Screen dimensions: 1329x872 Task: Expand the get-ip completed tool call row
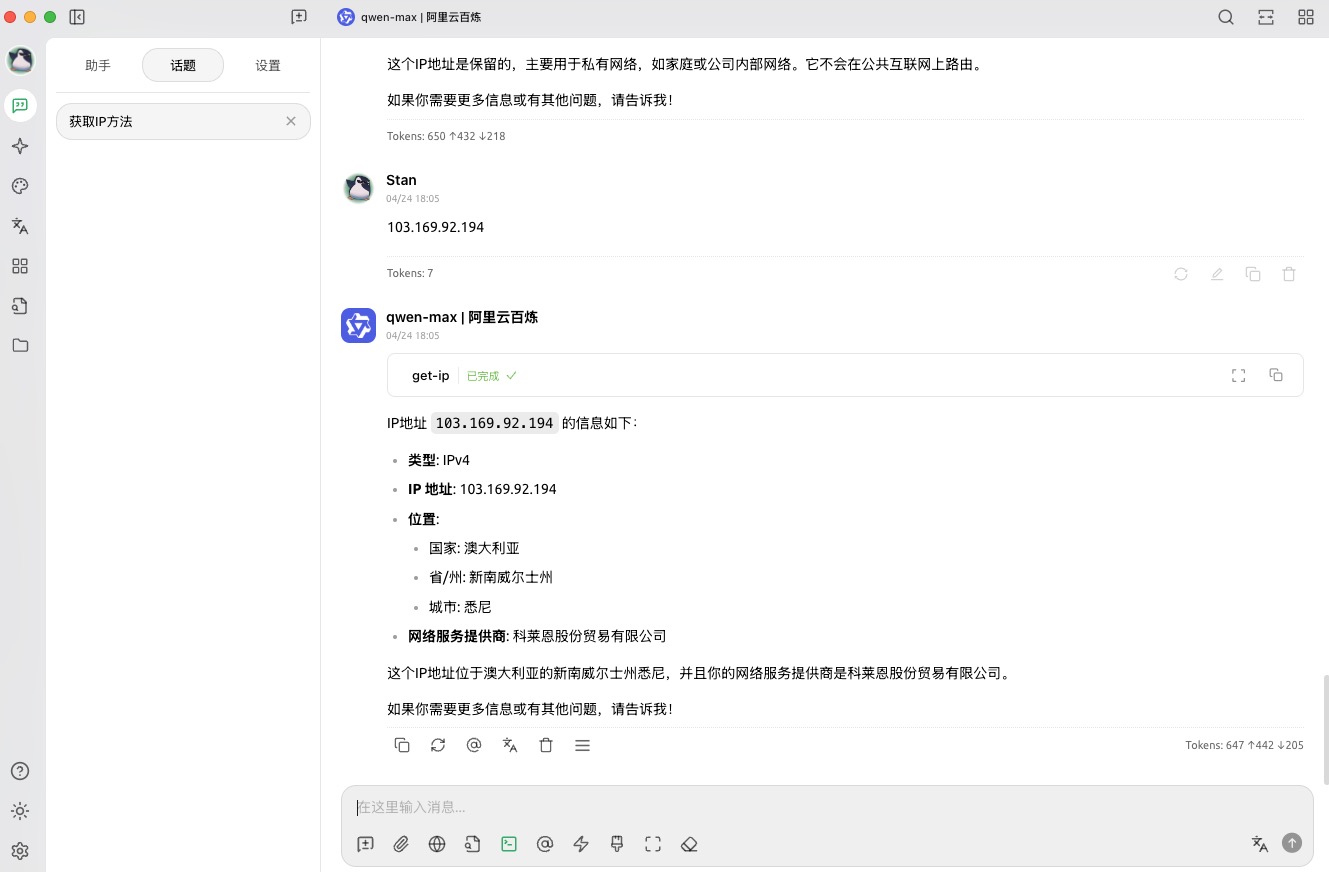coord(845,375)
